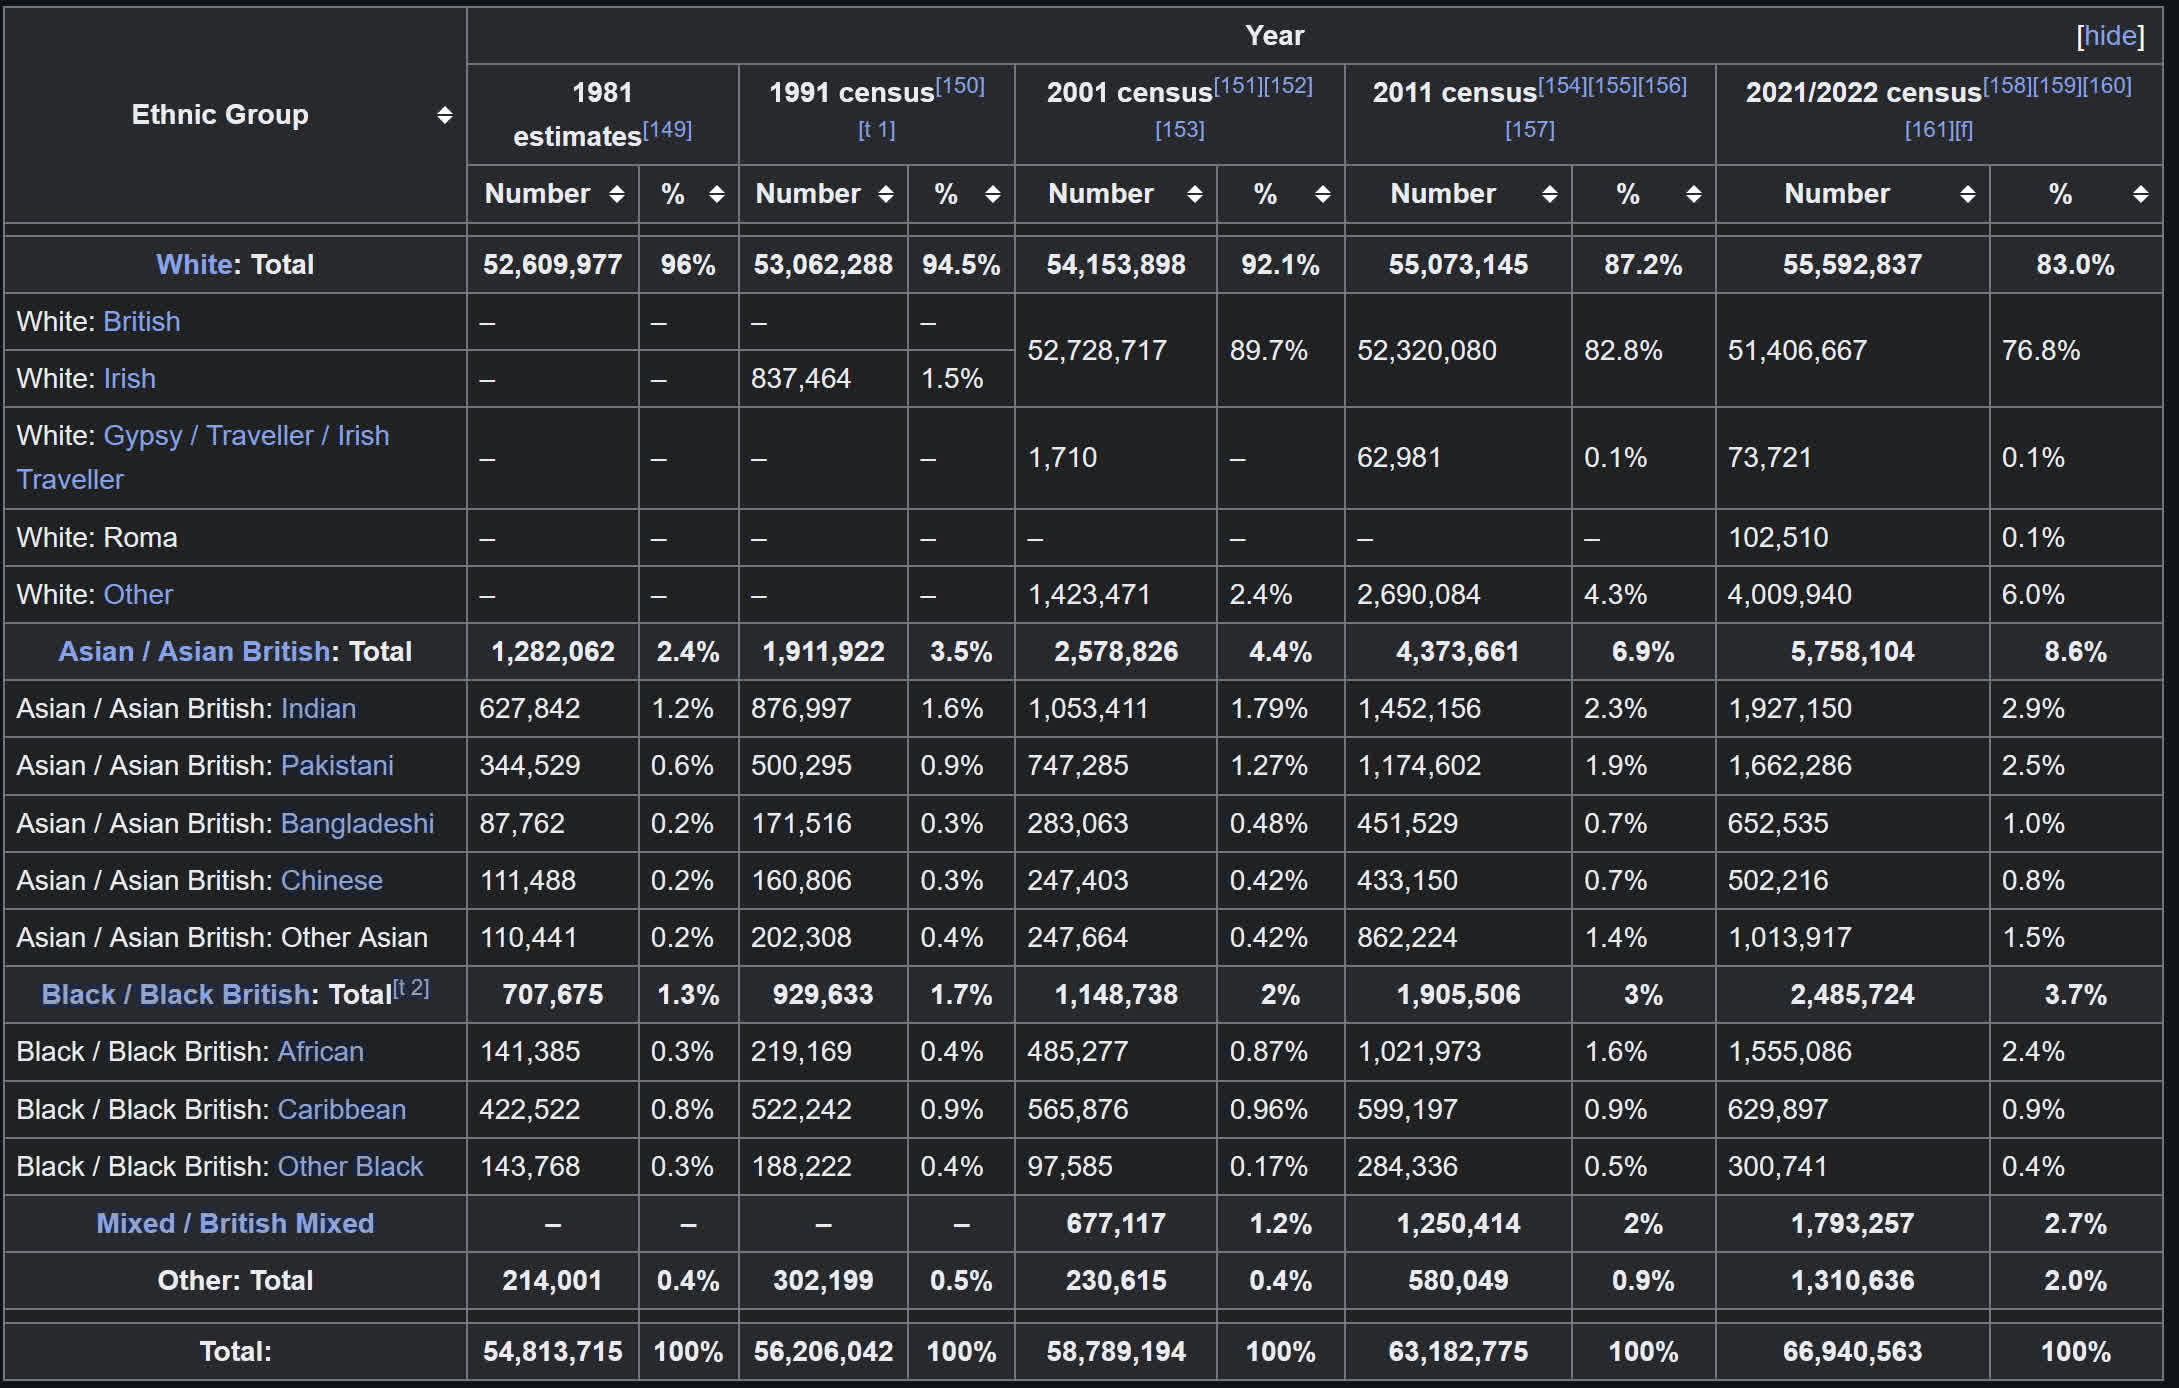The width and height of the screenshot is (2179, 1388).
Task: Open citation [158] for 2021/2022 census
Action: click(x=2007, y=85)
